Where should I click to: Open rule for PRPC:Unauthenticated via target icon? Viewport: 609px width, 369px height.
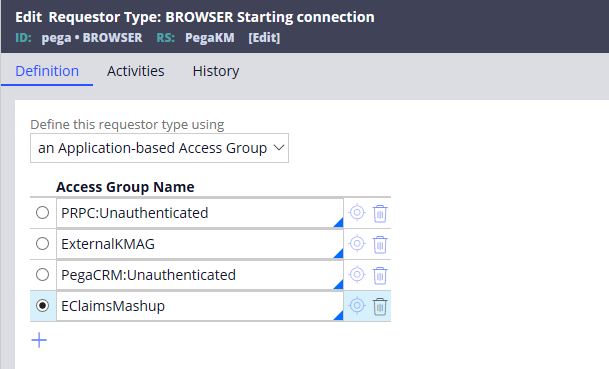(357, 213)
